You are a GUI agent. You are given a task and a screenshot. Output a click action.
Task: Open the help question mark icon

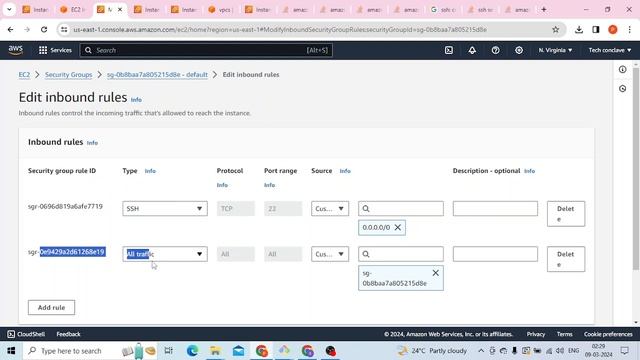click(495, 50)
